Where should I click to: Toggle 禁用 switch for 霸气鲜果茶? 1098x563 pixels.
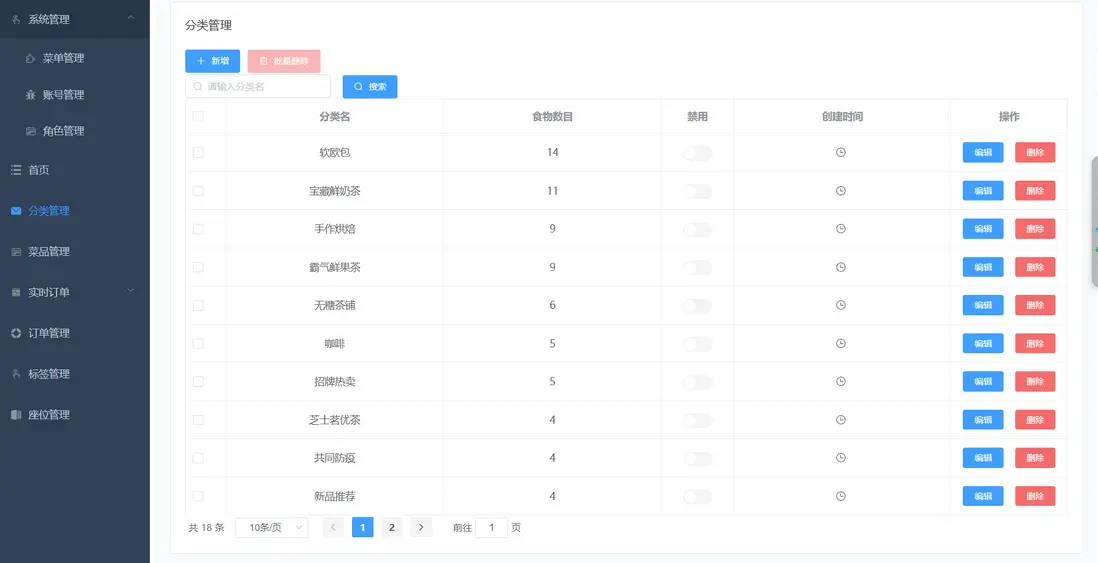[697, 267]
